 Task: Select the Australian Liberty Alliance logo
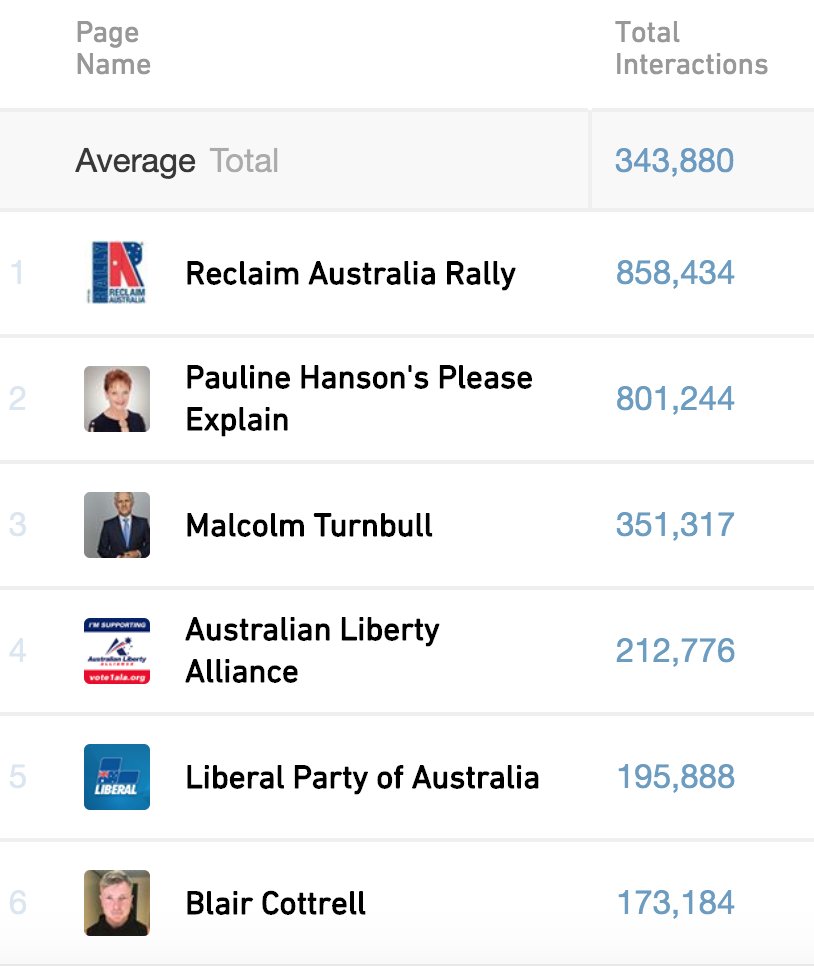117,651
